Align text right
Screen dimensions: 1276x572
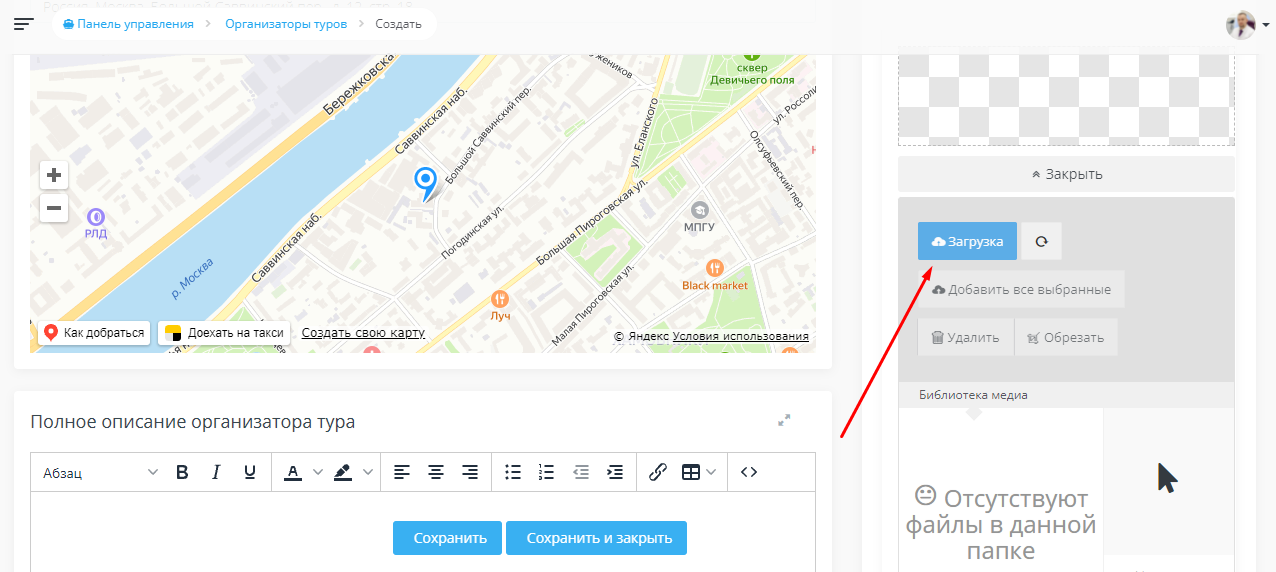click(x=470, y=473)
